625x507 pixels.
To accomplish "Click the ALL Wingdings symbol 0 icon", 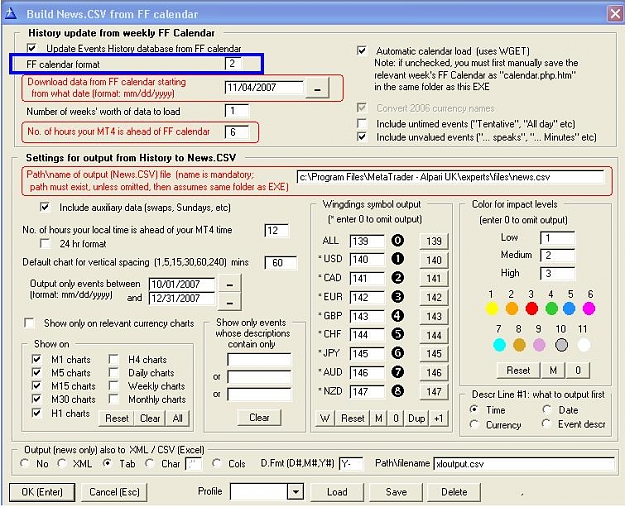I will pyautogui.click(x=397, y=240).
